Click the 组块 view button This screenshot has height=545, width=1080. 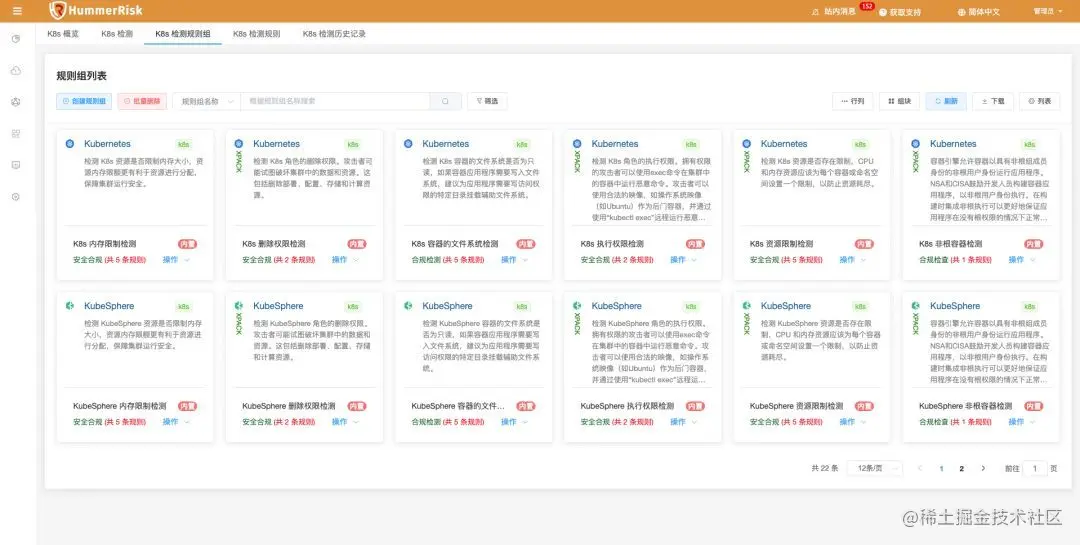[900, 101]
